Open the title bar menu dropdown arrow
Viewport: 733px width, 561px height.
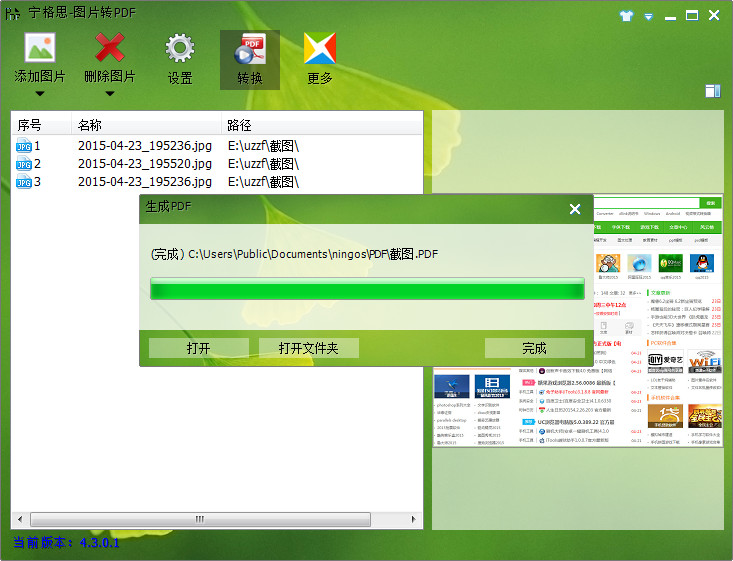point(649,16)
